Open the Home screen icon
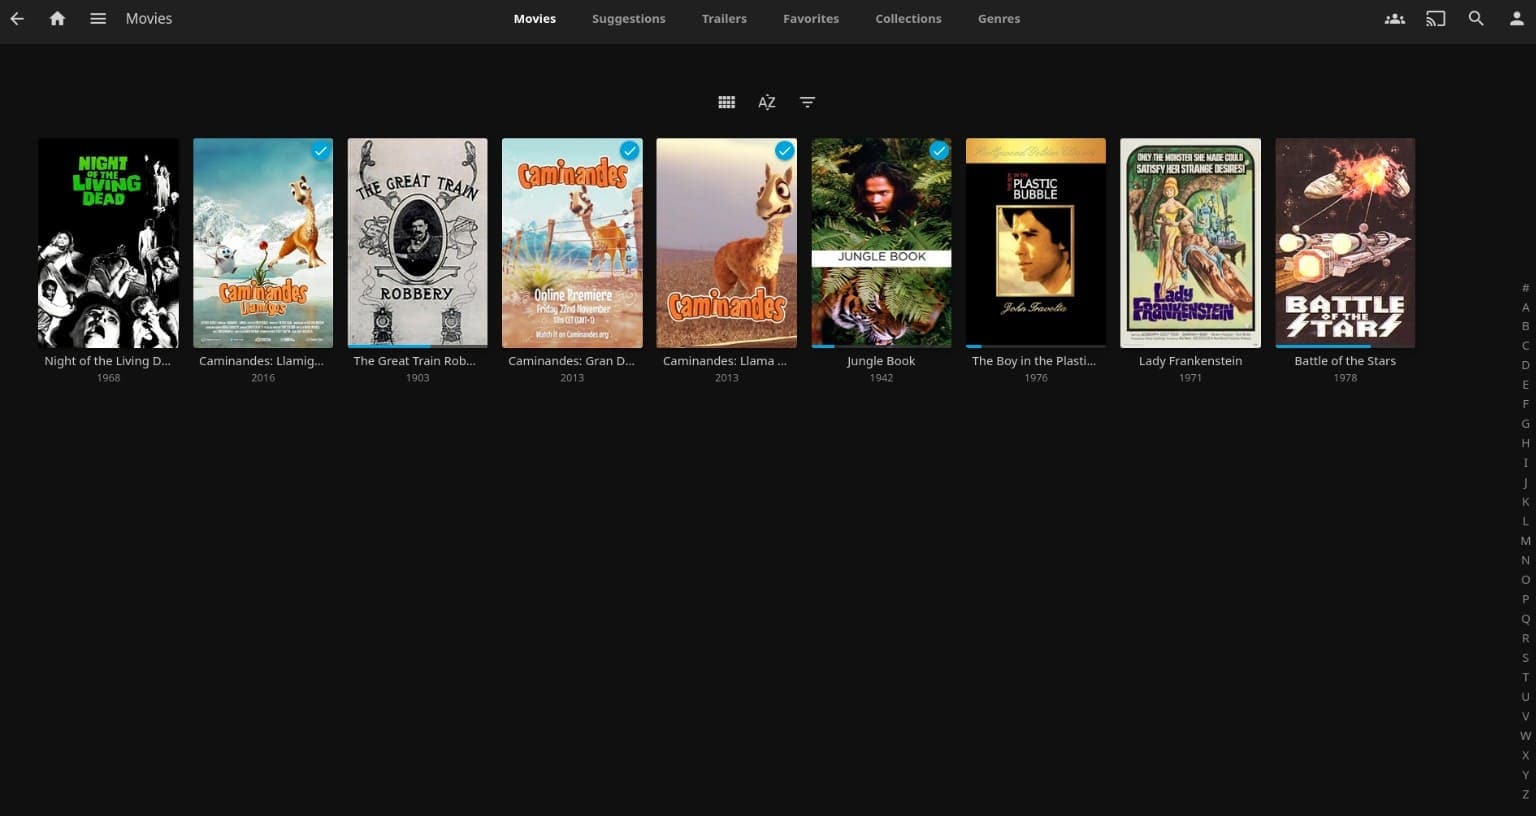This screenshot has width=1536, height=816. click(x=57, y=18)
